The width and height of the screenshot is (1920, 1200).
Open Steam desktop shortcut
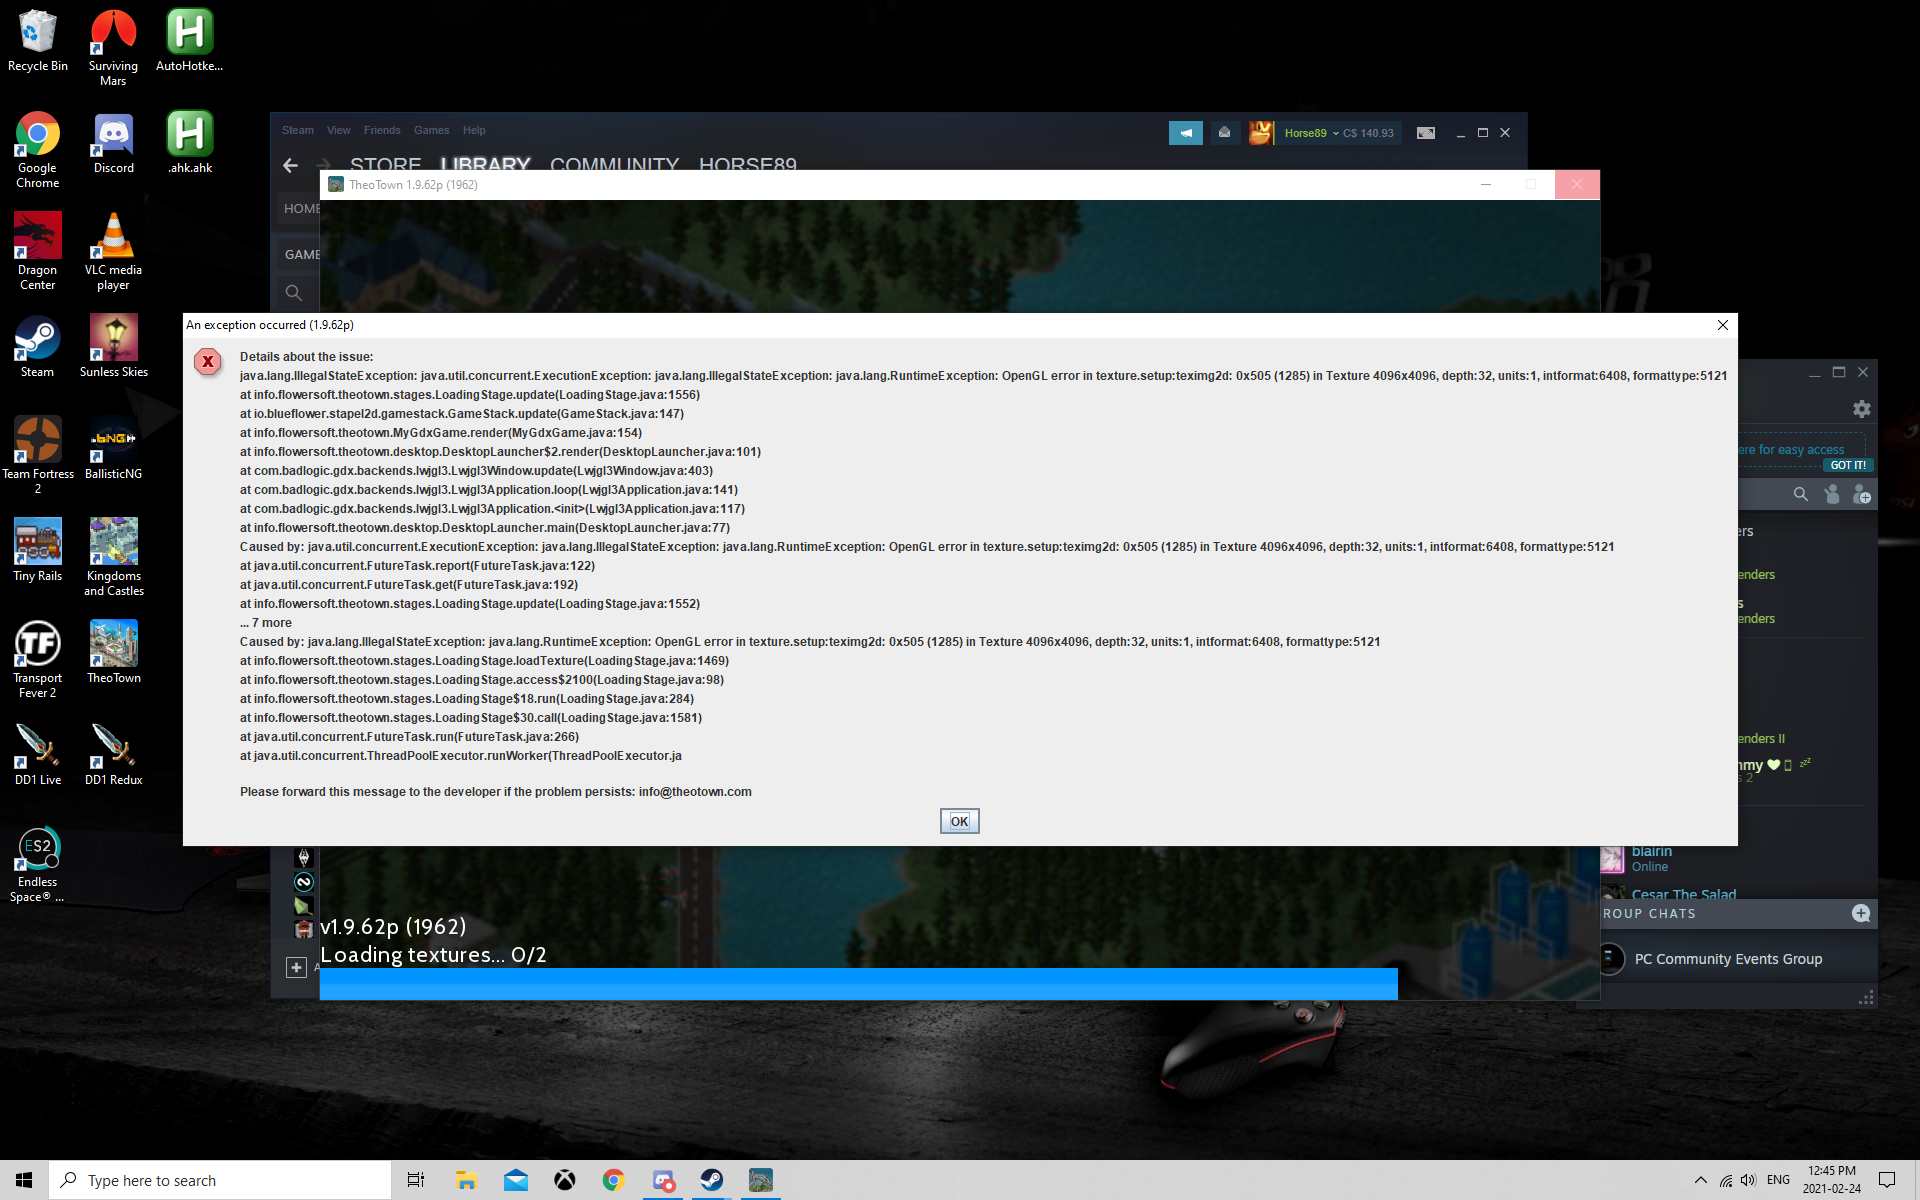[38, 347]
